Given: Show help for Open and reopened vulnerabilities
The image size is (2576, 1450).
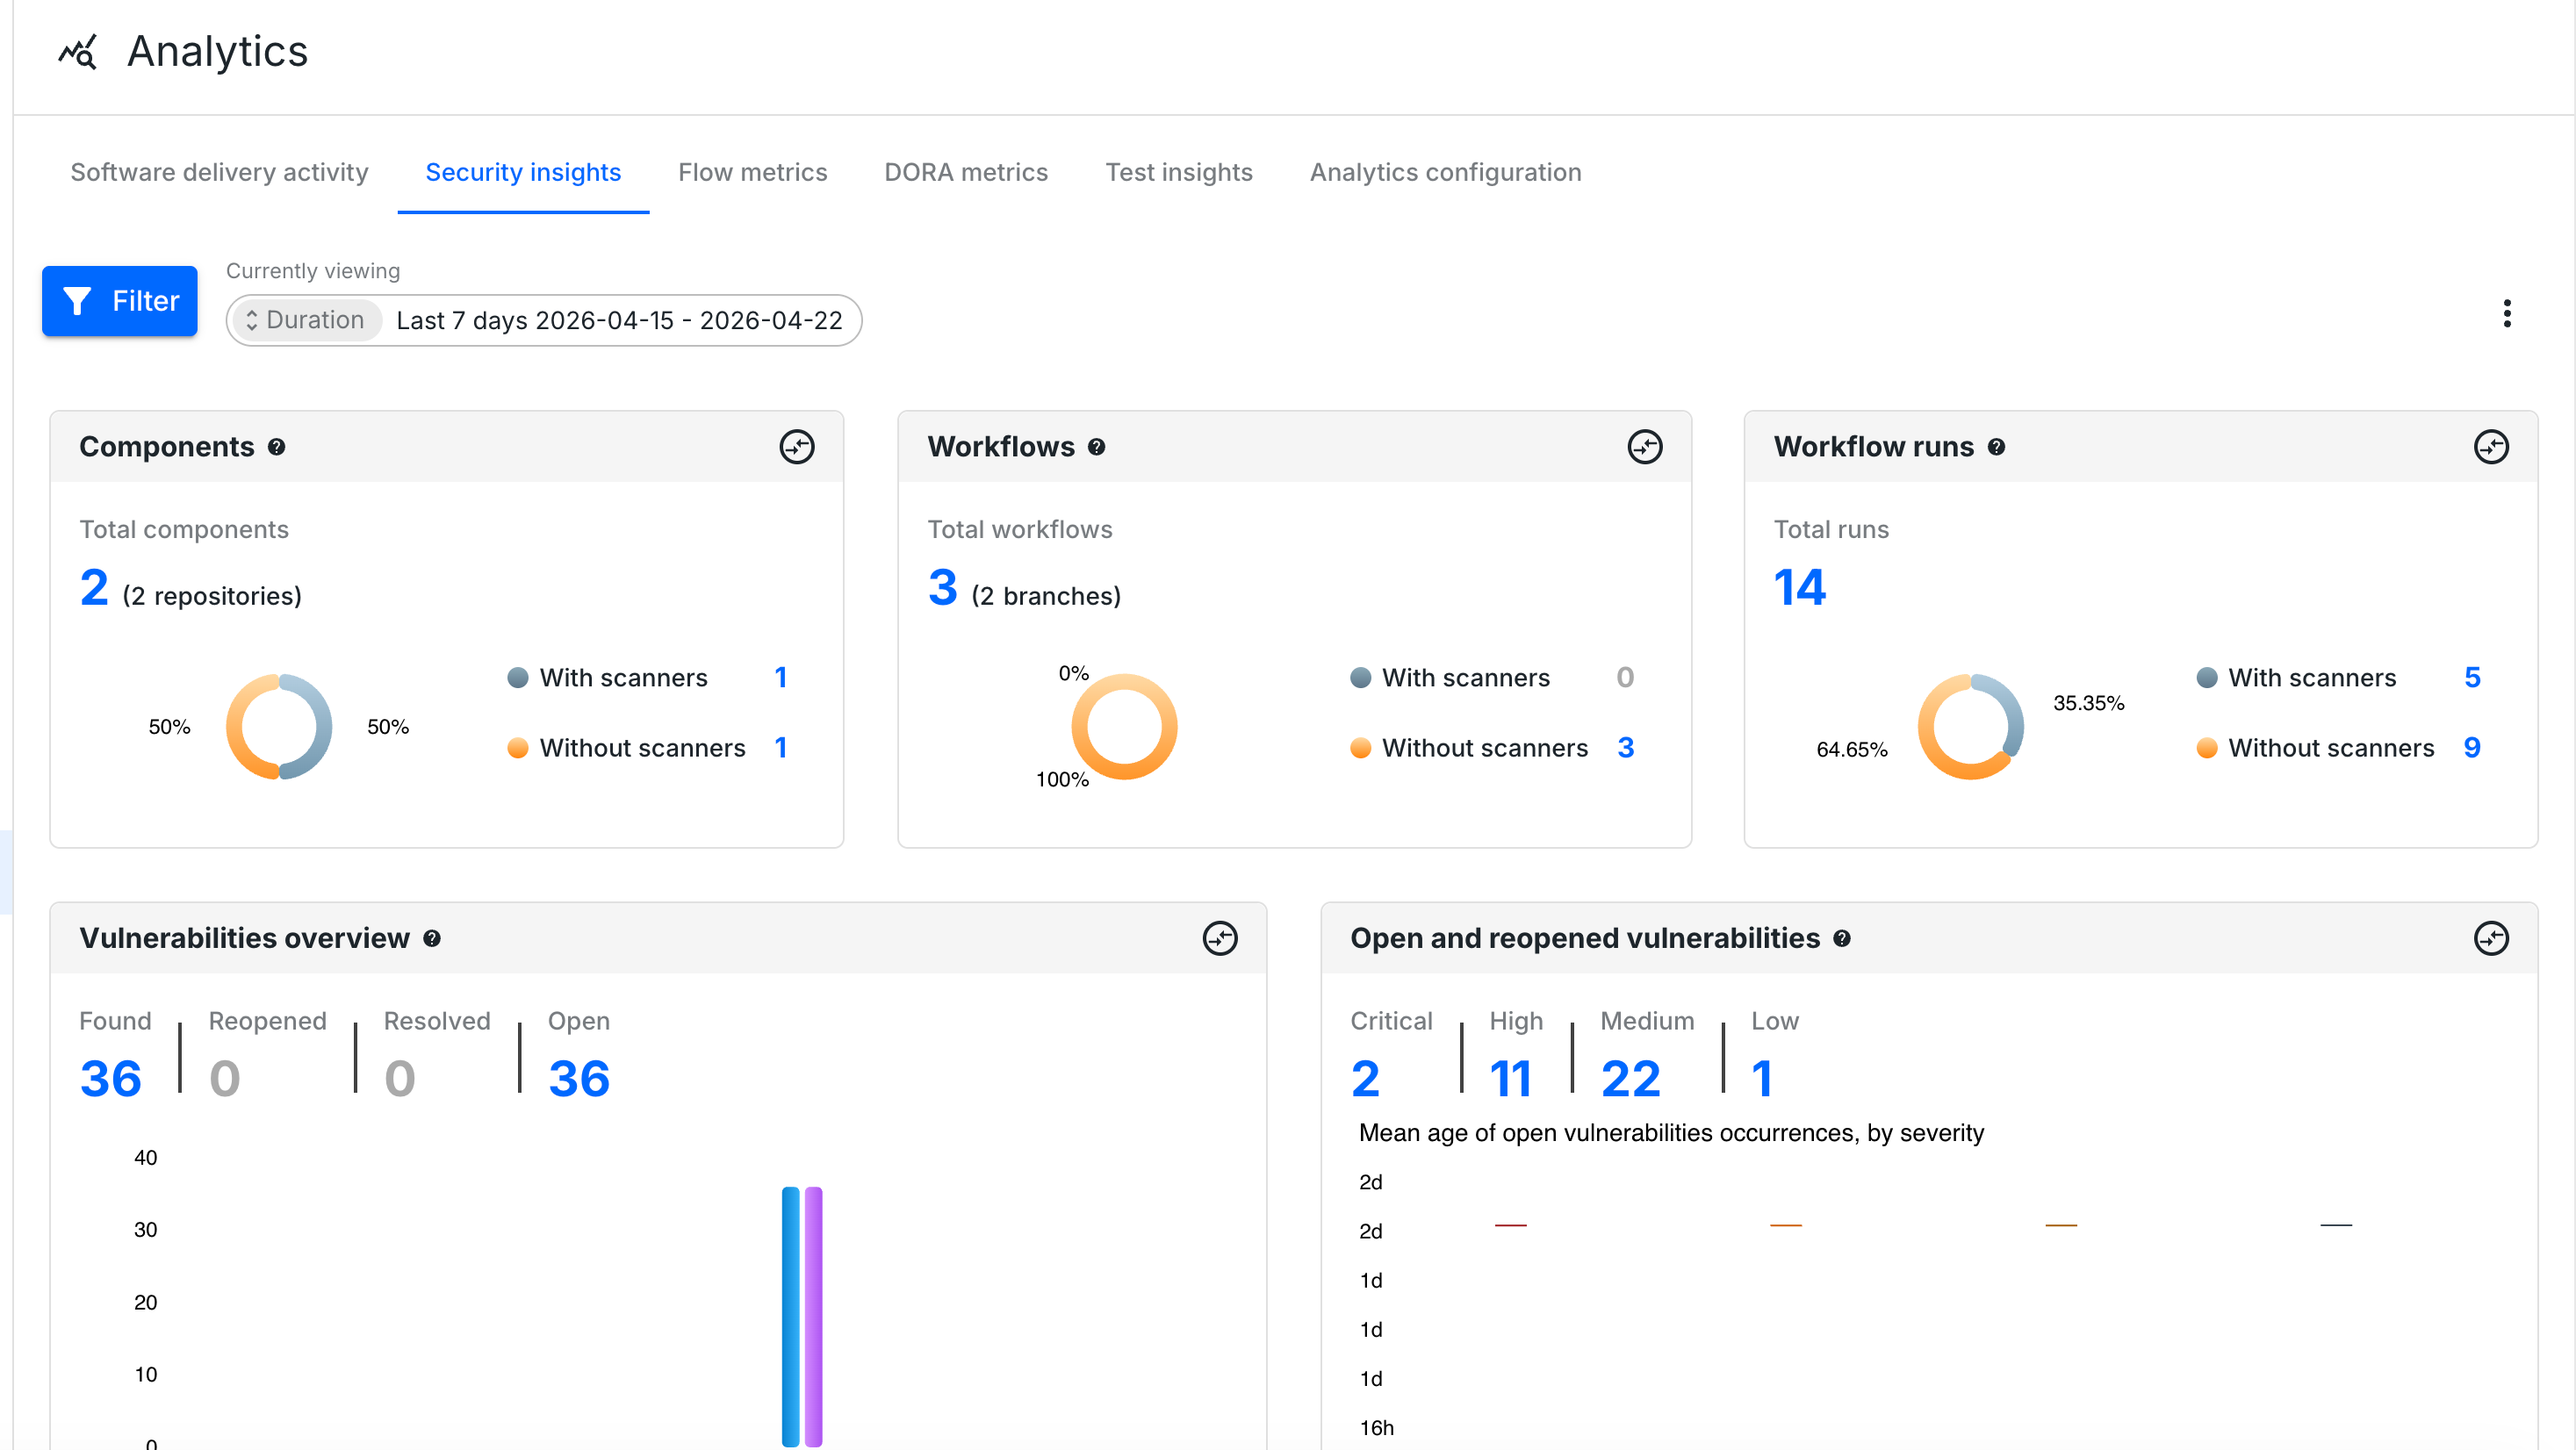Looking at the screenshot, I should tap(1842, 938).
